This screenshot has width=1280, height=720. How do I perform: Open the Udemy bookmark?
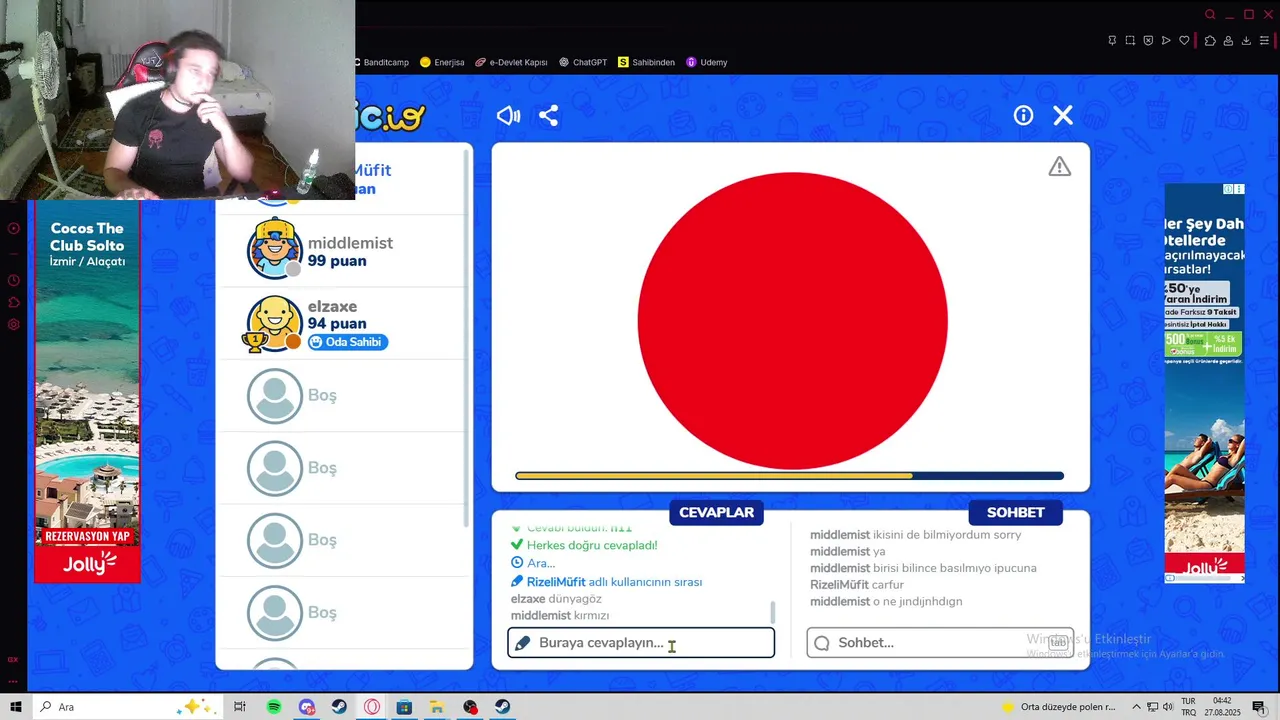[707, 62]
